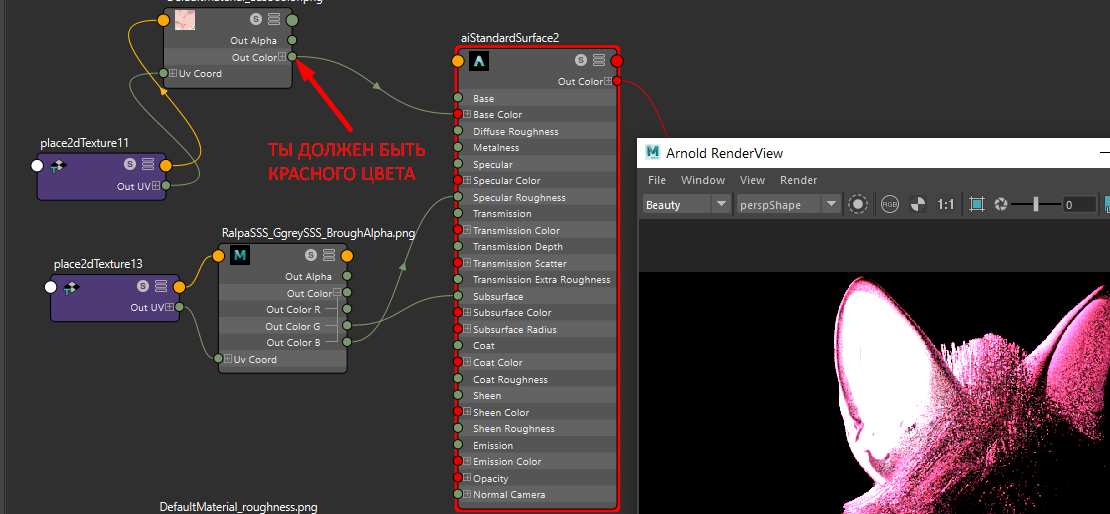Click the place2dTexture11 node type icon
This screenshot has height=514, width=1110.
tap(58, 166)
